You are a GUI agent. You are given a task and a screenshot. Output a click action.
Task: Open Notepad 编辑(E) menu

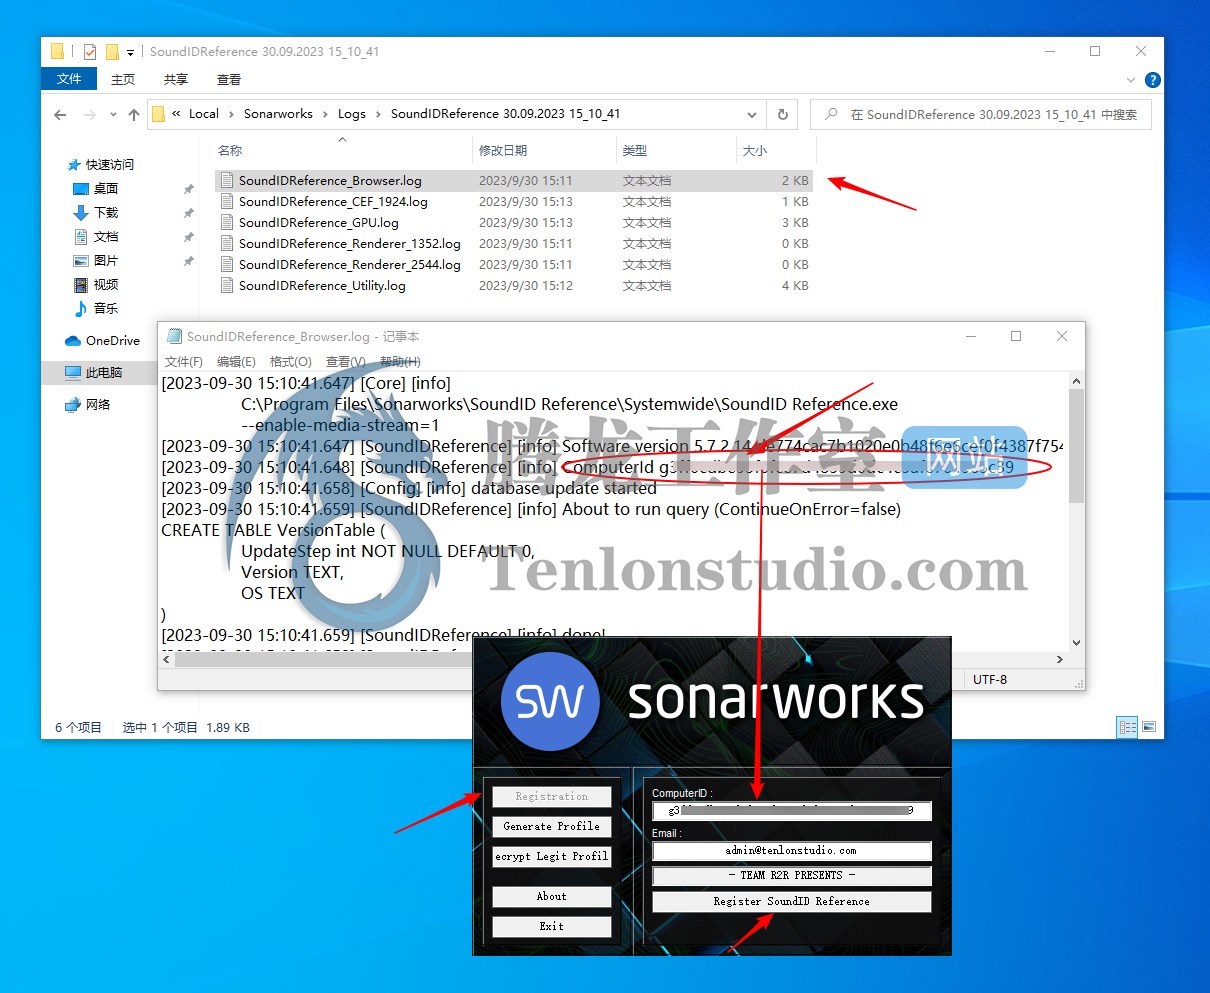(x=236, y=362)
